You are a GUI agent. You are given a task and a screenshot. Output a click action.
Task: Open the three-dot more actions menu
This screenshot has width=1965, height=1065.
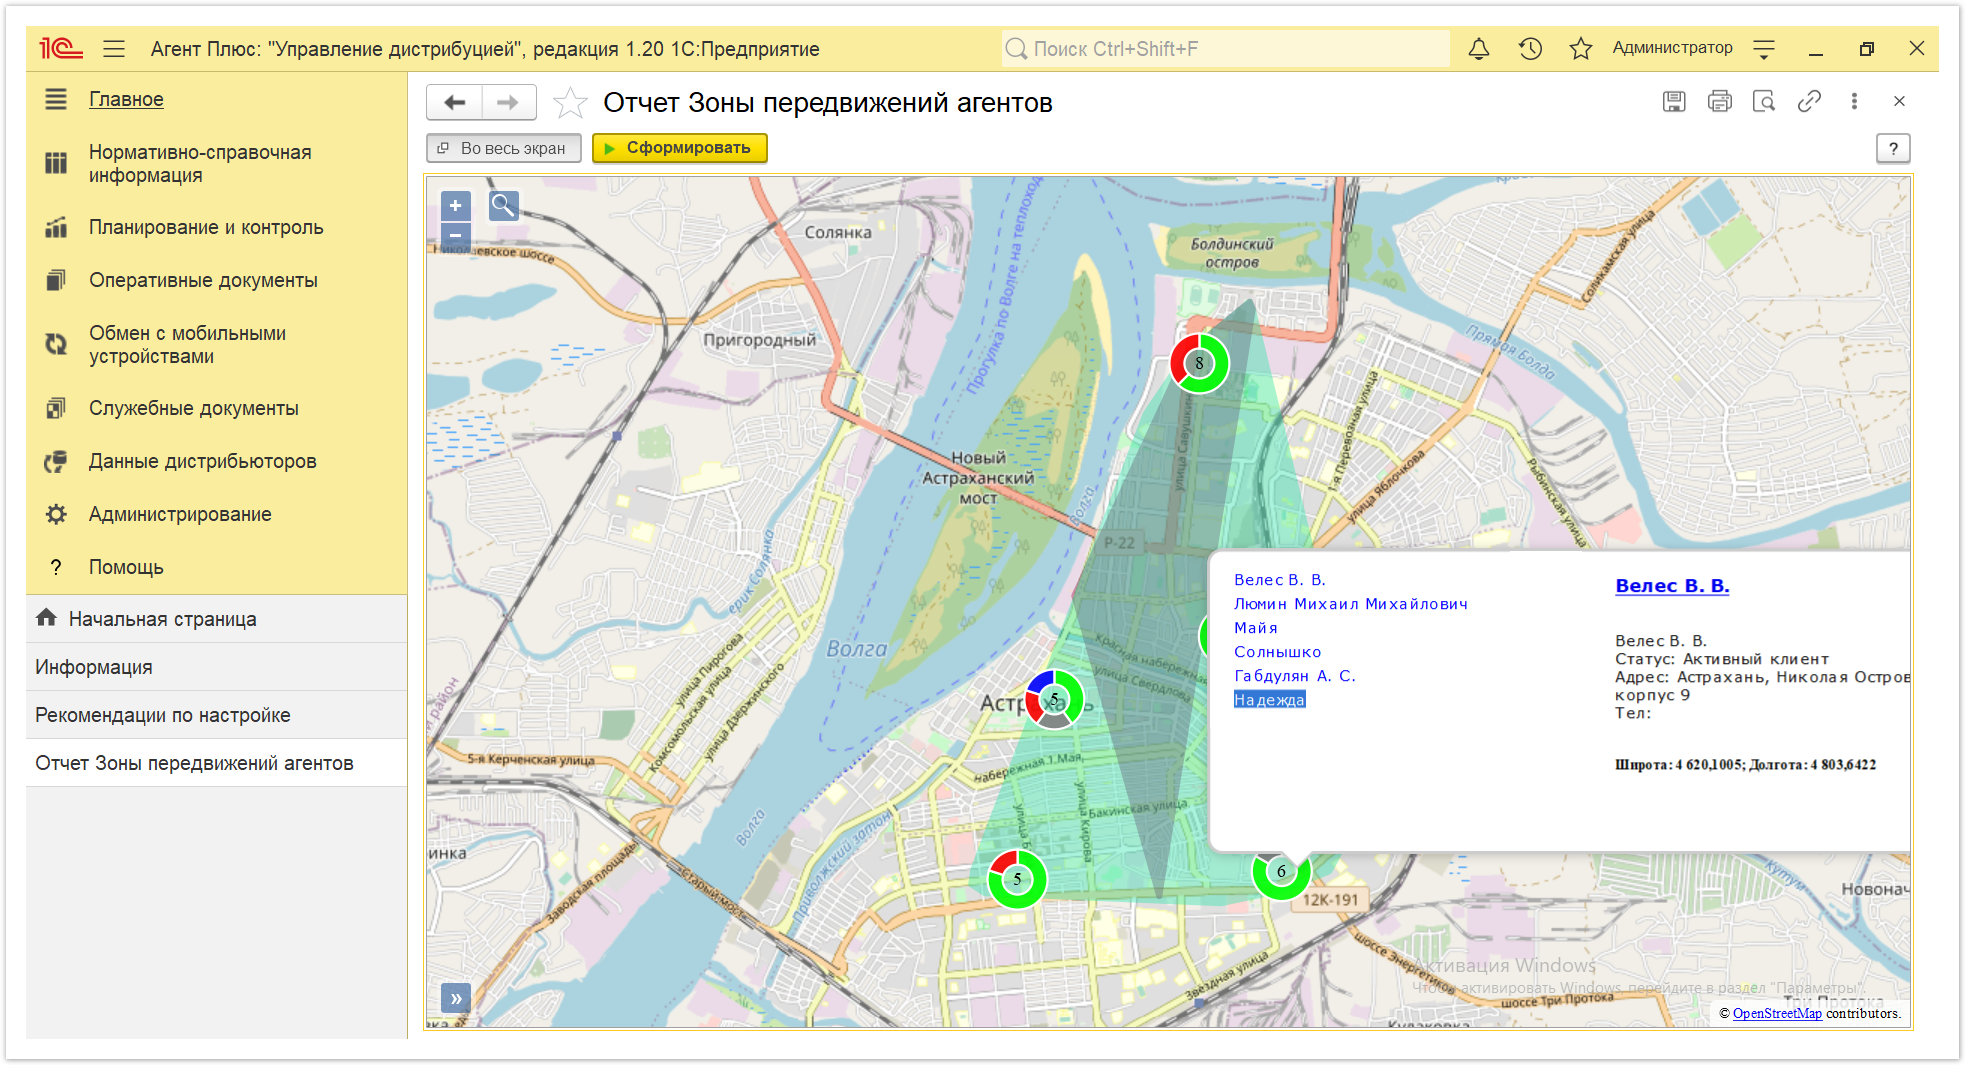[1854, 101]
